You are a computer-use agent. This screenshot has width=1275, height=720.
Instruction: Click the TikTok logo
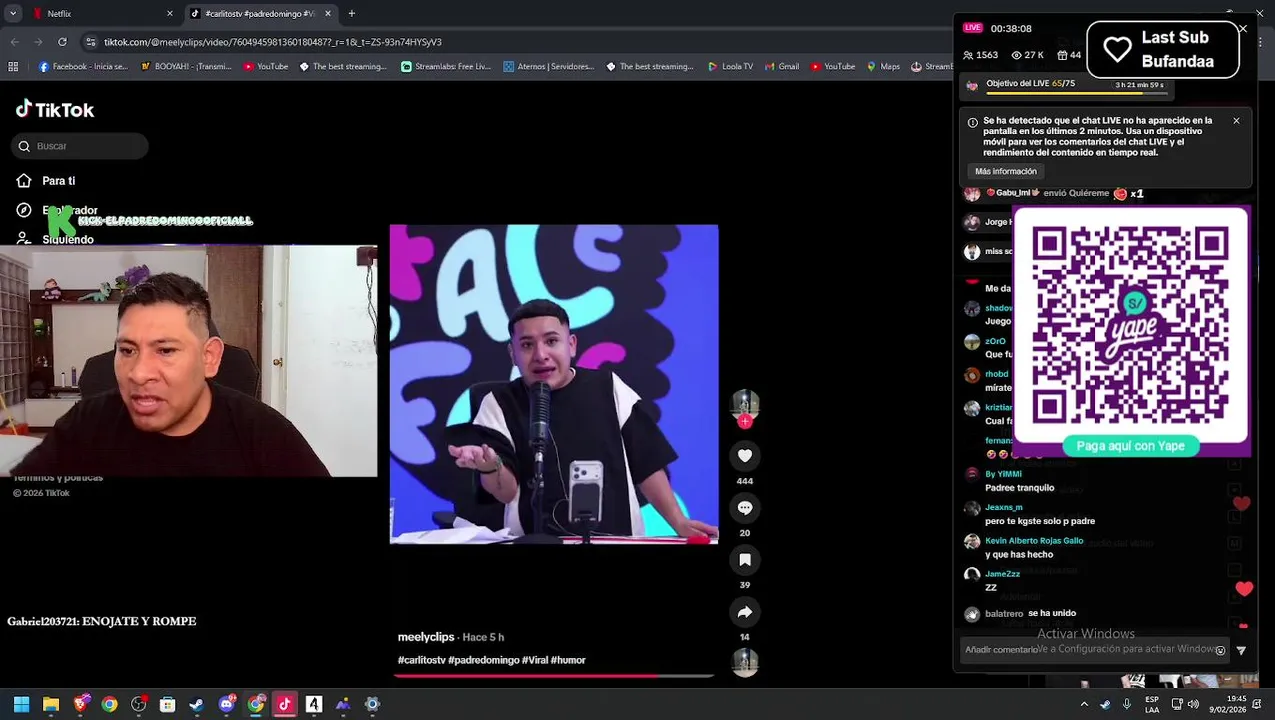coord(55,110)
